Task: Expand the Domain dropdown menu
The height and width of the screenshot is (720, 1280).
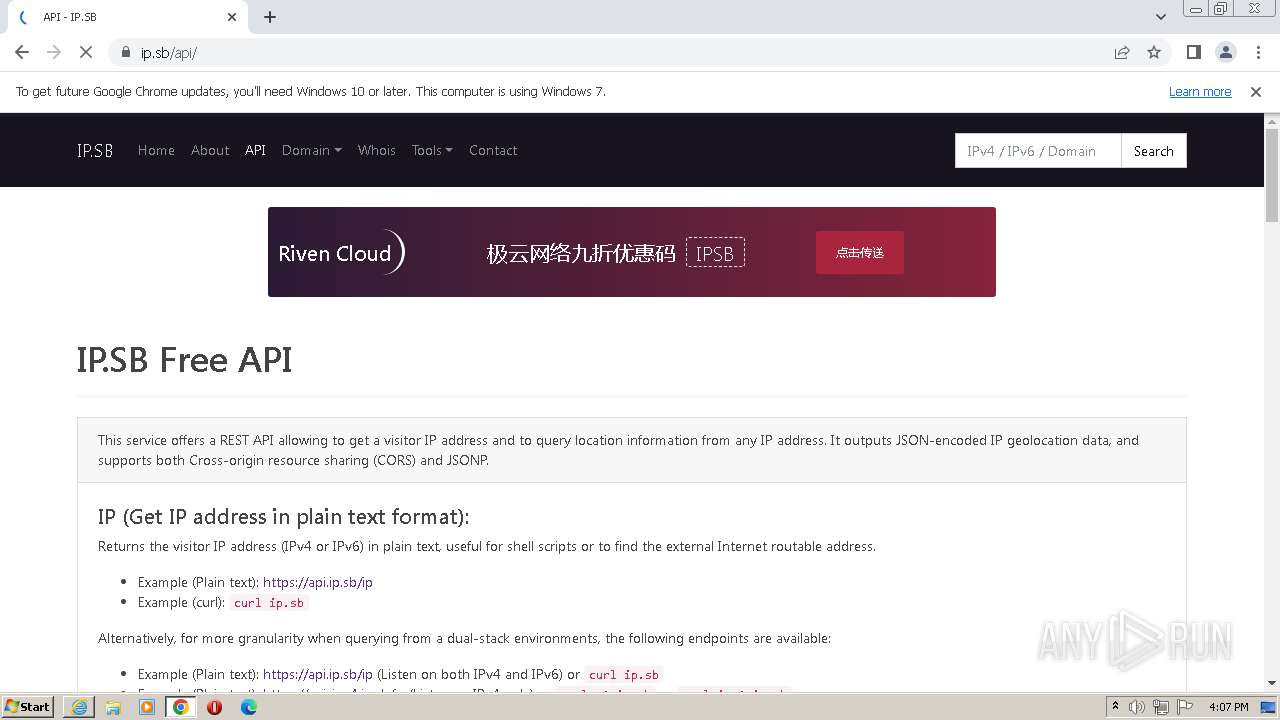Action: 311,150
